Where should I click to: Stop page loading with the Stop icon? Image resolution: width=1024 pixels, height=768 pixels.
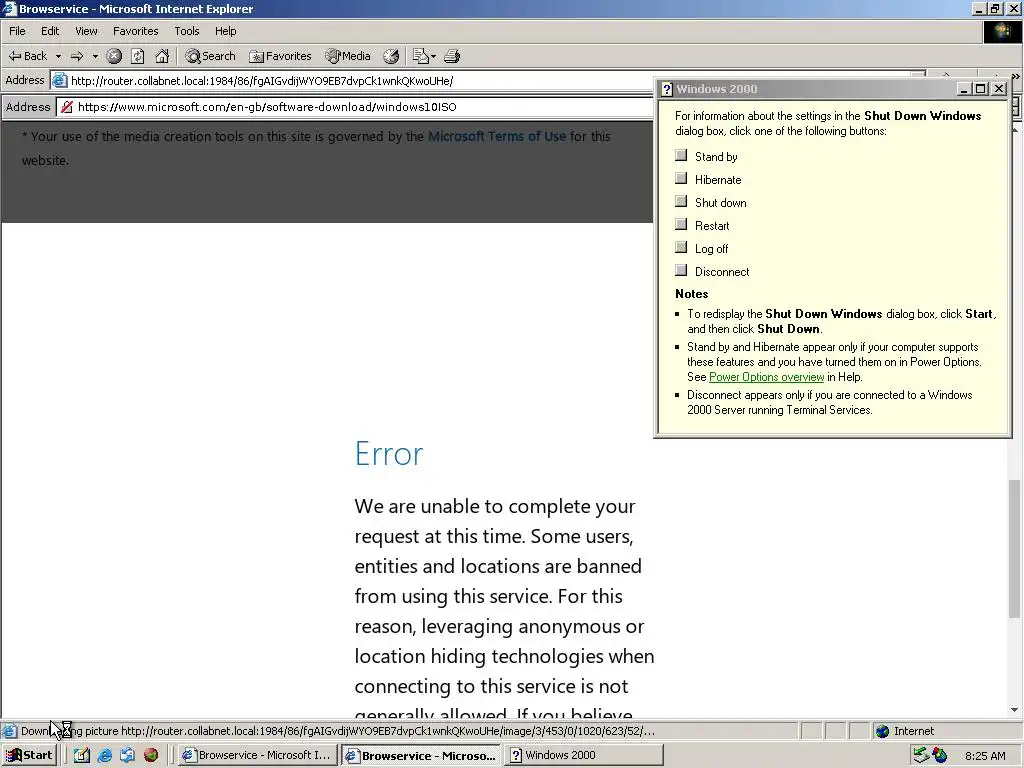[x=114, y=56]
